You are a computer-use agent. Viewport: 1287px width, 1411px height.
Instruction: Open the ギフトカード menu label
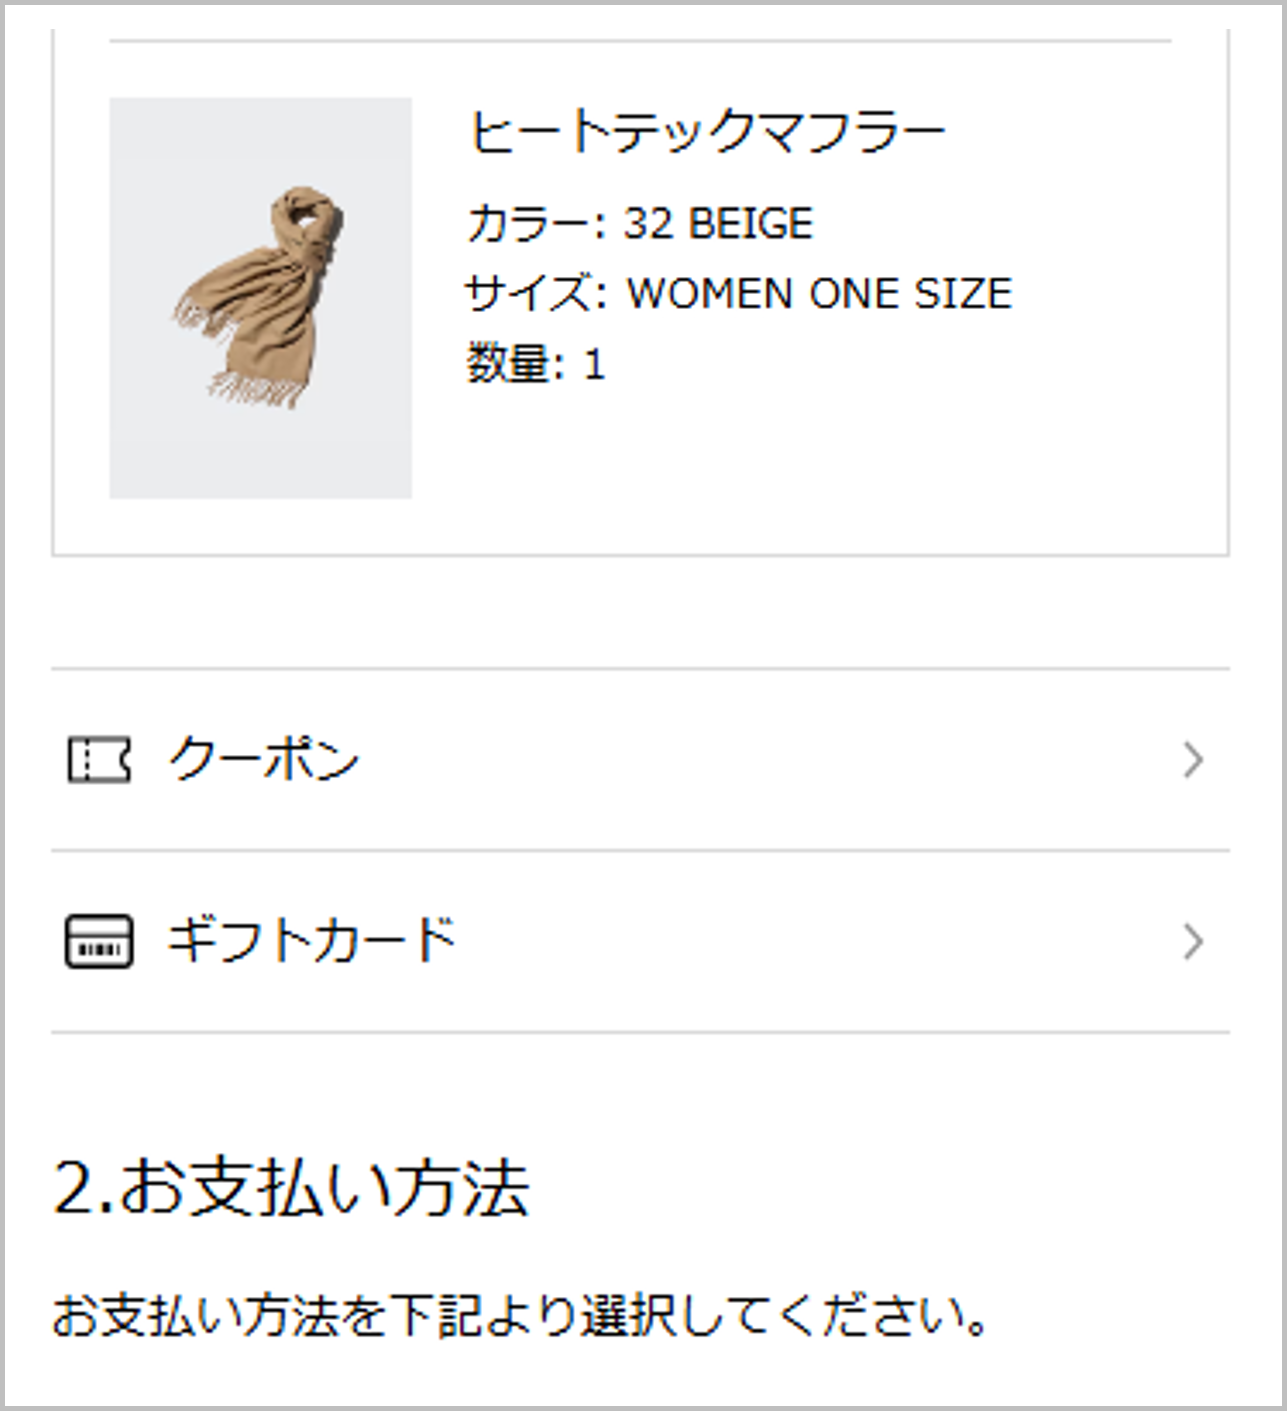pos(311,940)
